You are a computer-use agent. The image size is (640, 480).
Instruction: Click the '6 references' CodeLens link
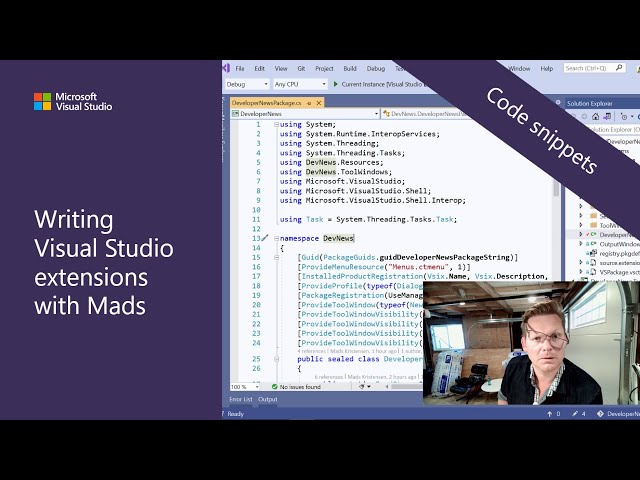pos(329,377)
